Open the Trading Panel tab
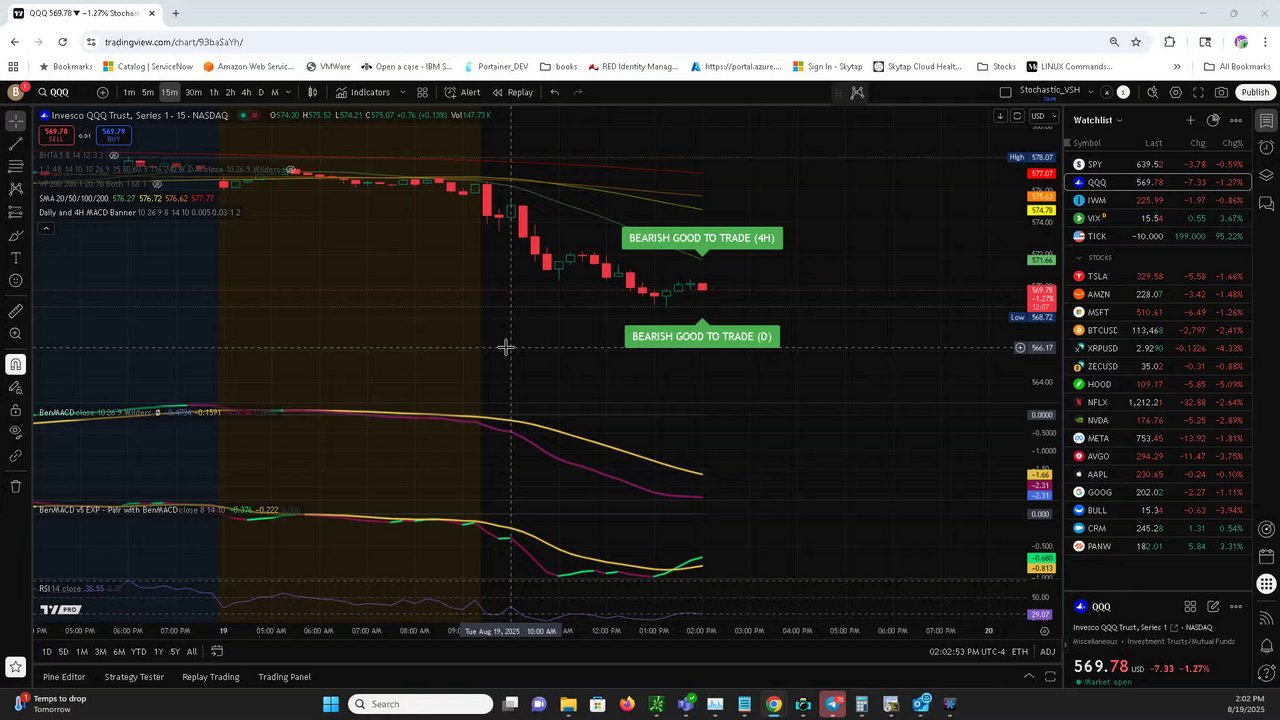The height and width of the screenshot is (720, 1280). (284, 677)
